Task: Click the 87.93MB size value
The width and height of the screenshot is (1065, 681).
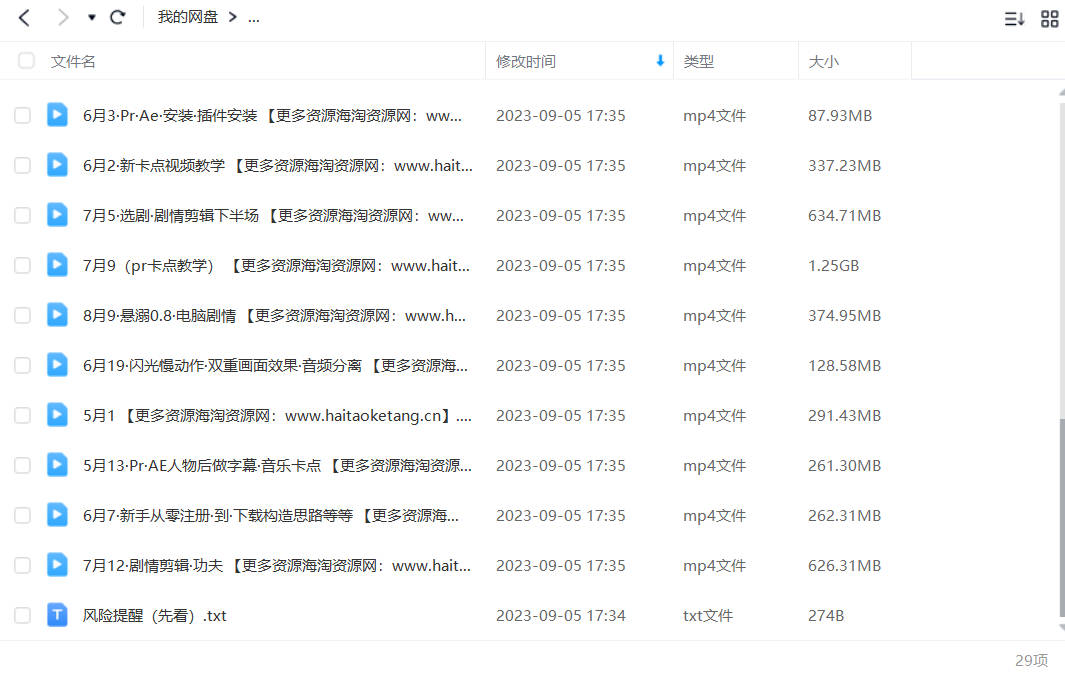Action: tap(840, 116)
